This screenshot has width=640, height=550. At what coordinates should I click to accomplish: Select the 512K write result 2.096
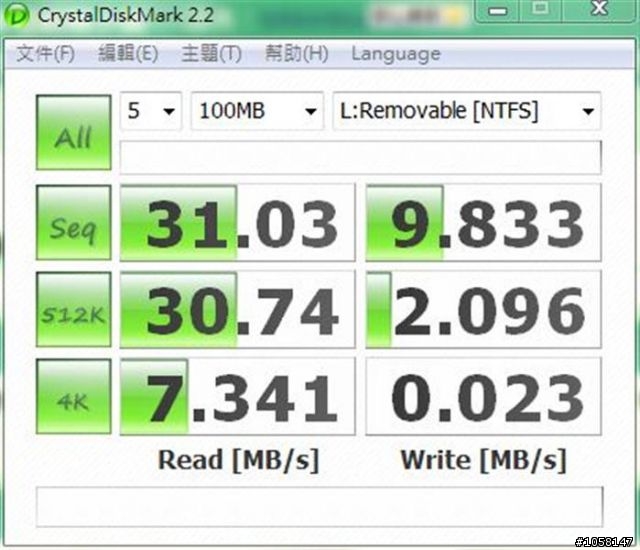(x=483, y=310)
